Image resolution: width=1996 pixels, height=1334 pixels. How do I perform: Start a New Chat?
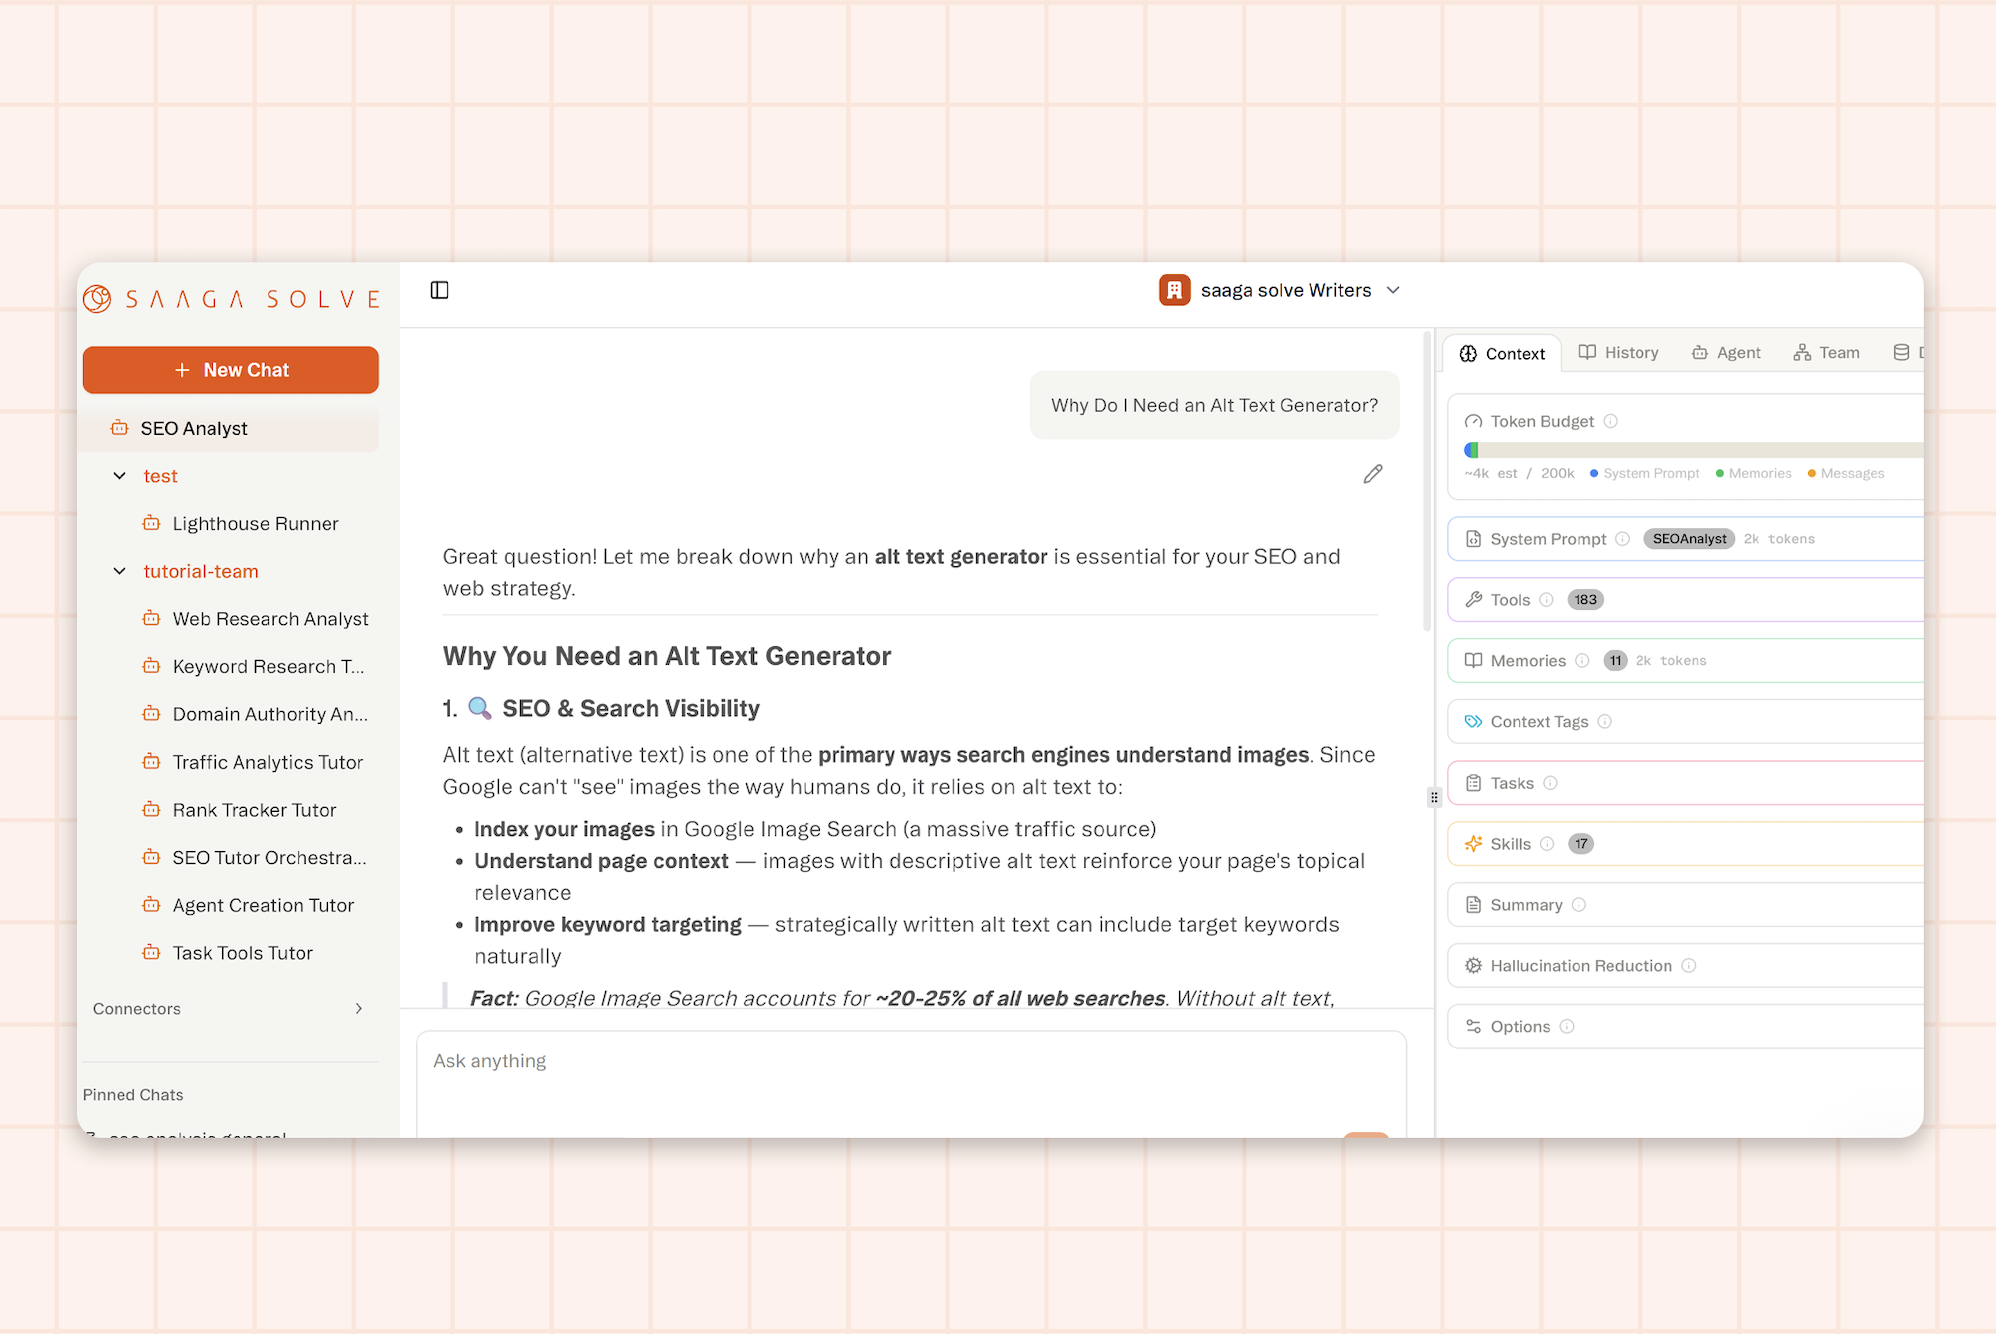[x=231, y=370]
